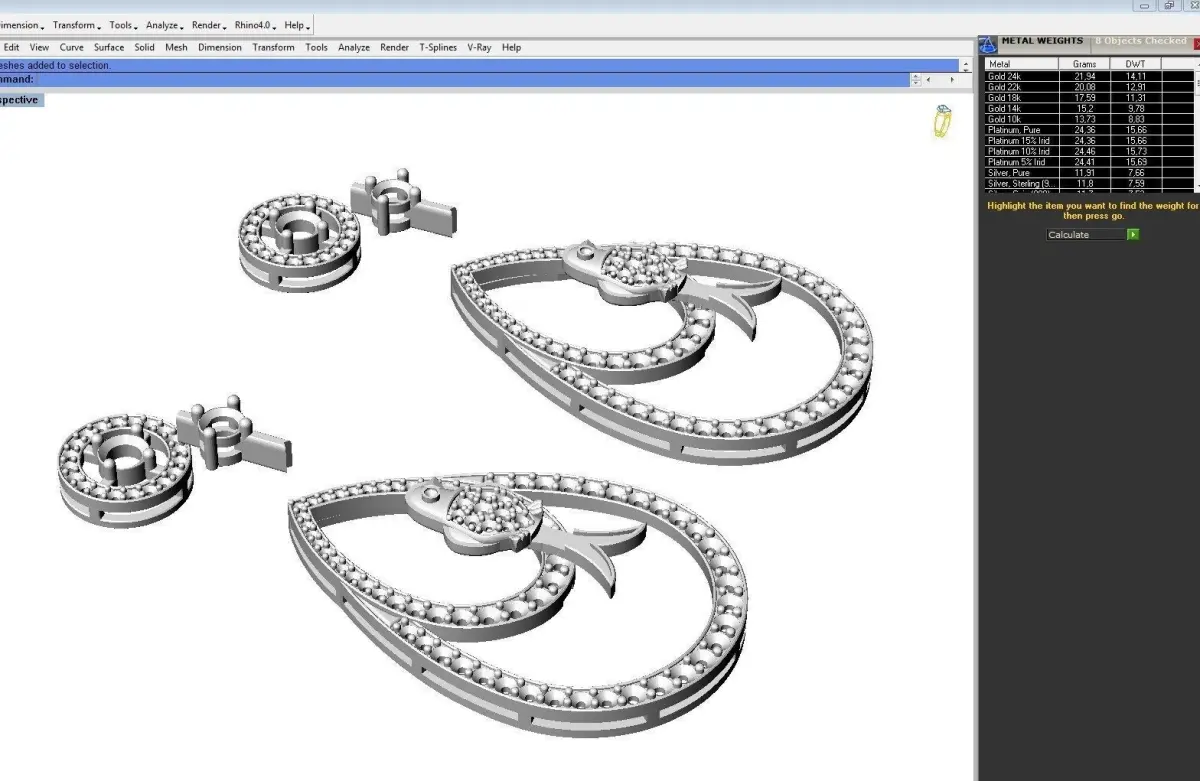Open the V-Ray menu

[x=479, y=47]
